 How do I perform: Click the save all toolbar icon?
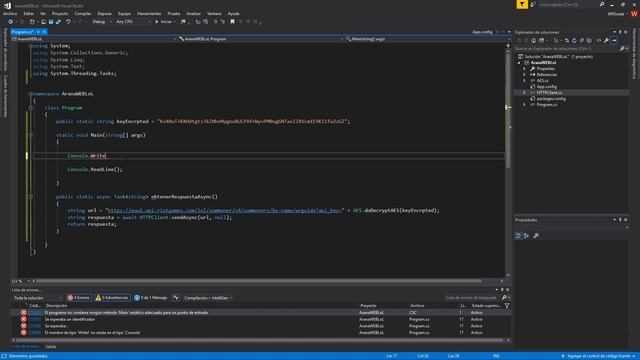coord(58,22)
